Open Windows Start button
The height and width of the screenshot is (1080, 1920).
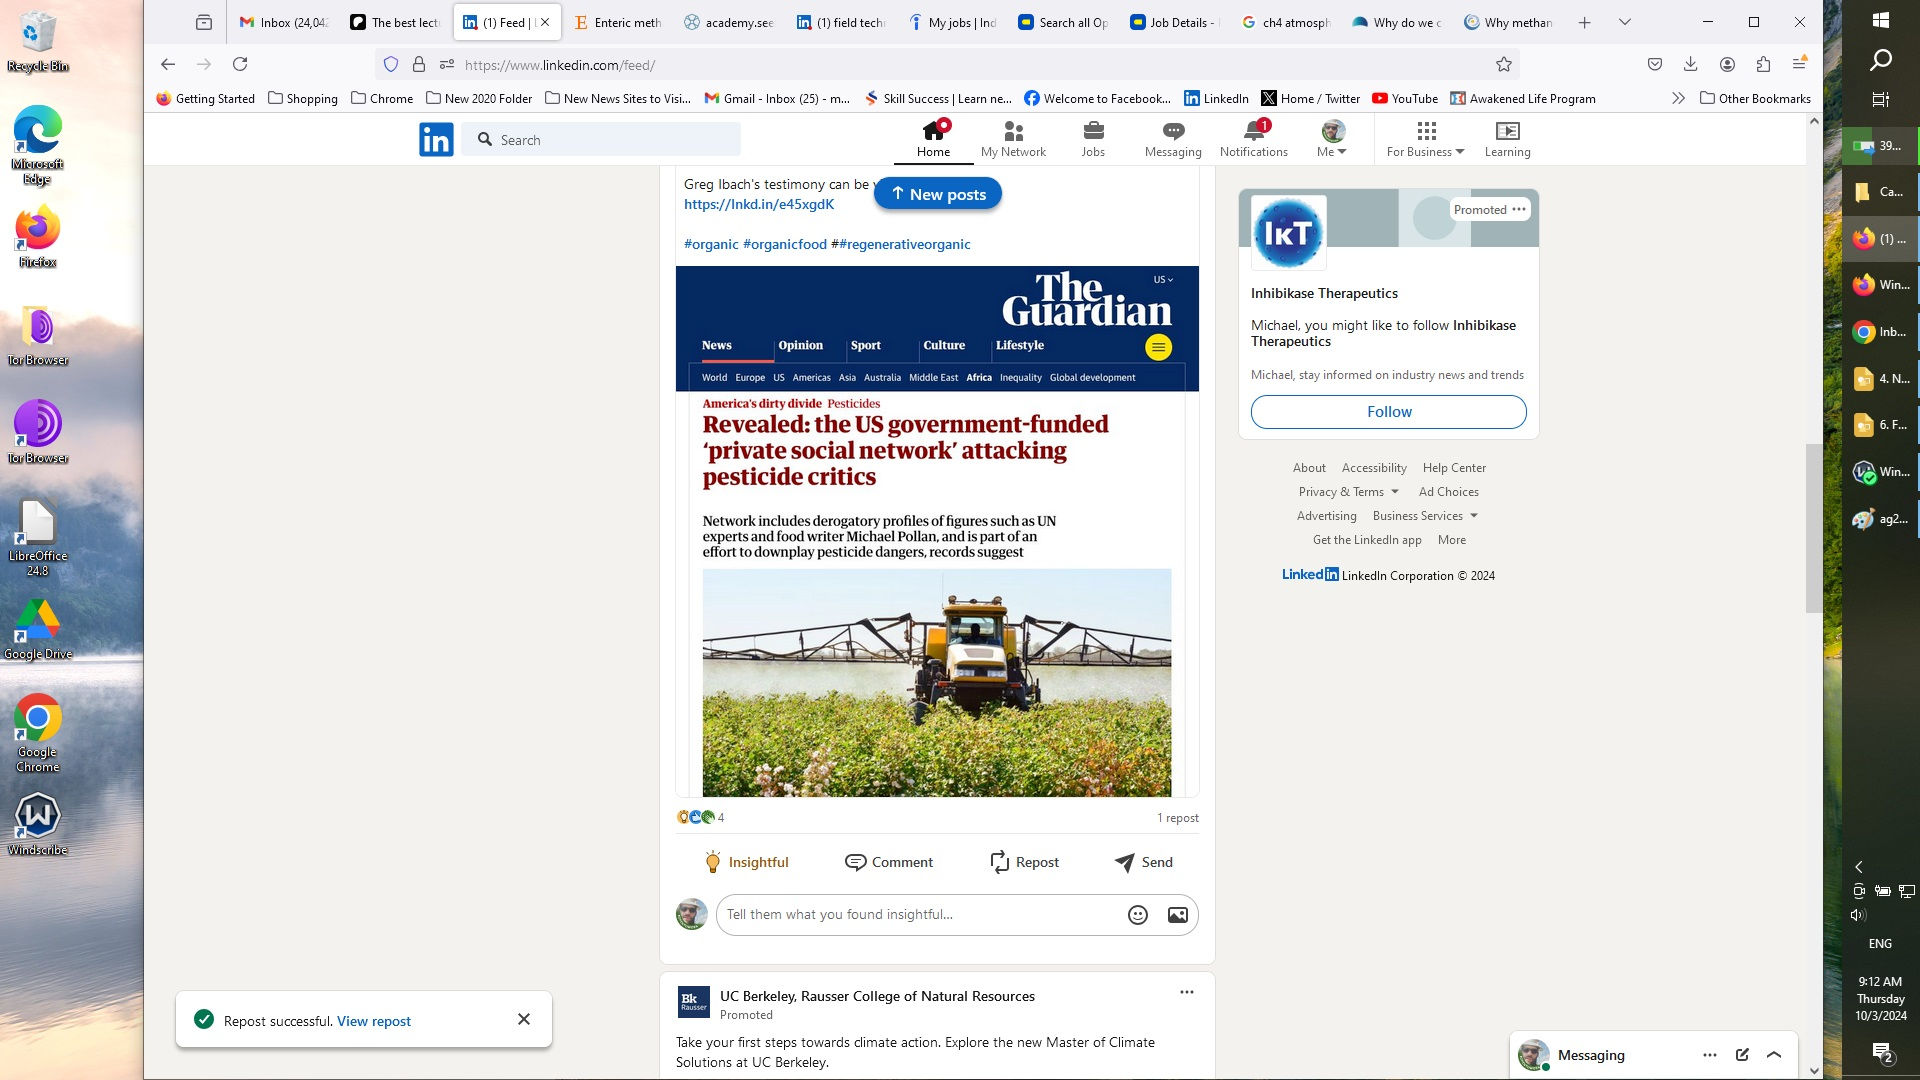[x=1880, y=20]
